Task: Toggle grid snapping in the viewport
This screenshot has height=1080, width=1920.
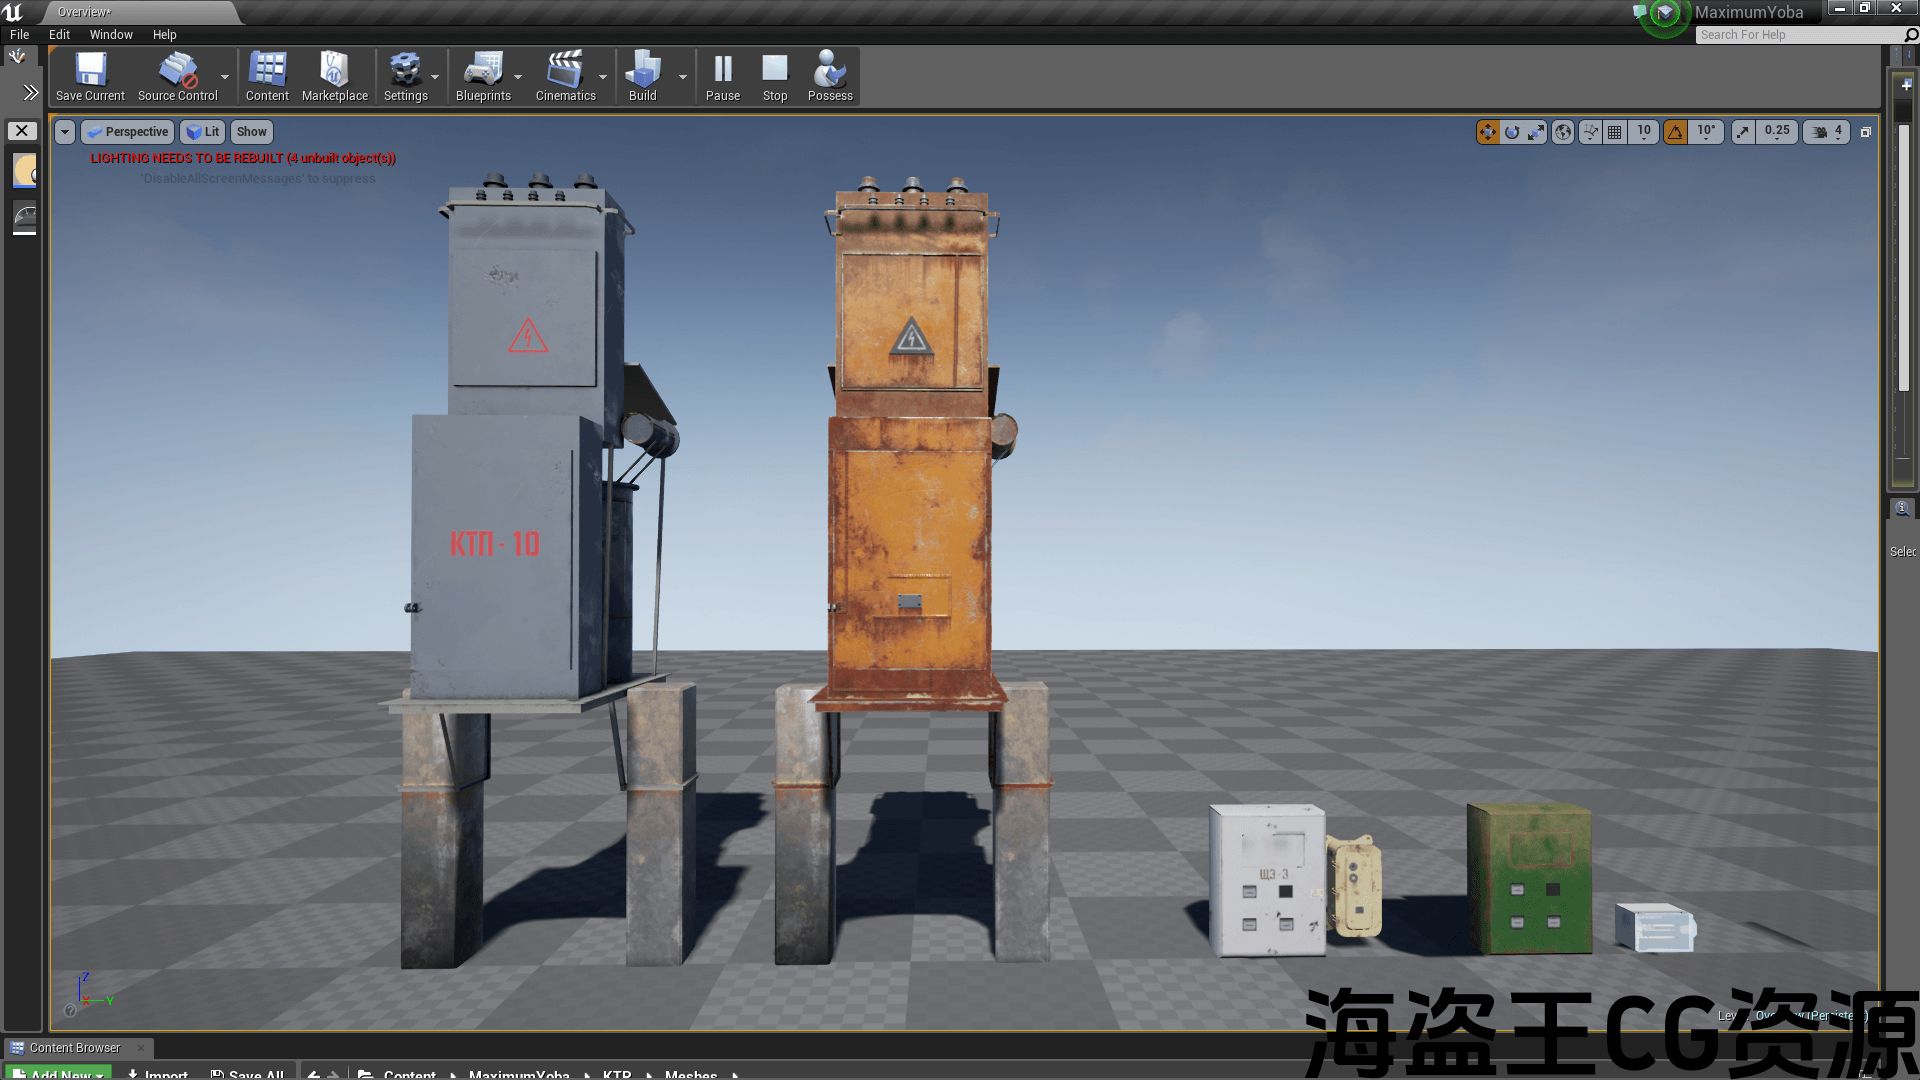Action: 1614,132
